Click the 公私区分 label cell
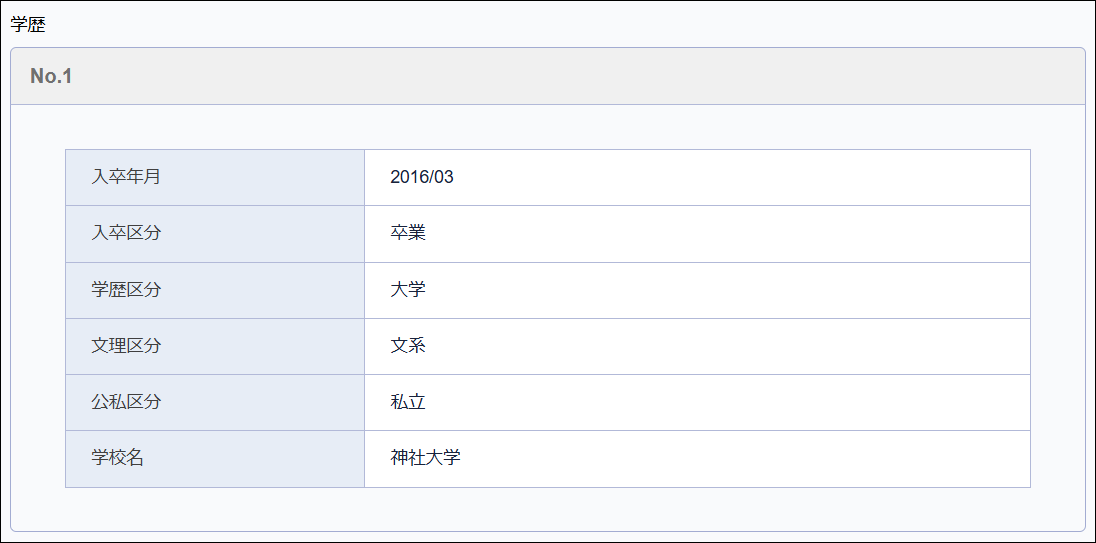Screen dimensions: 1096x543 pyautogui.click(x=126, y=402)
